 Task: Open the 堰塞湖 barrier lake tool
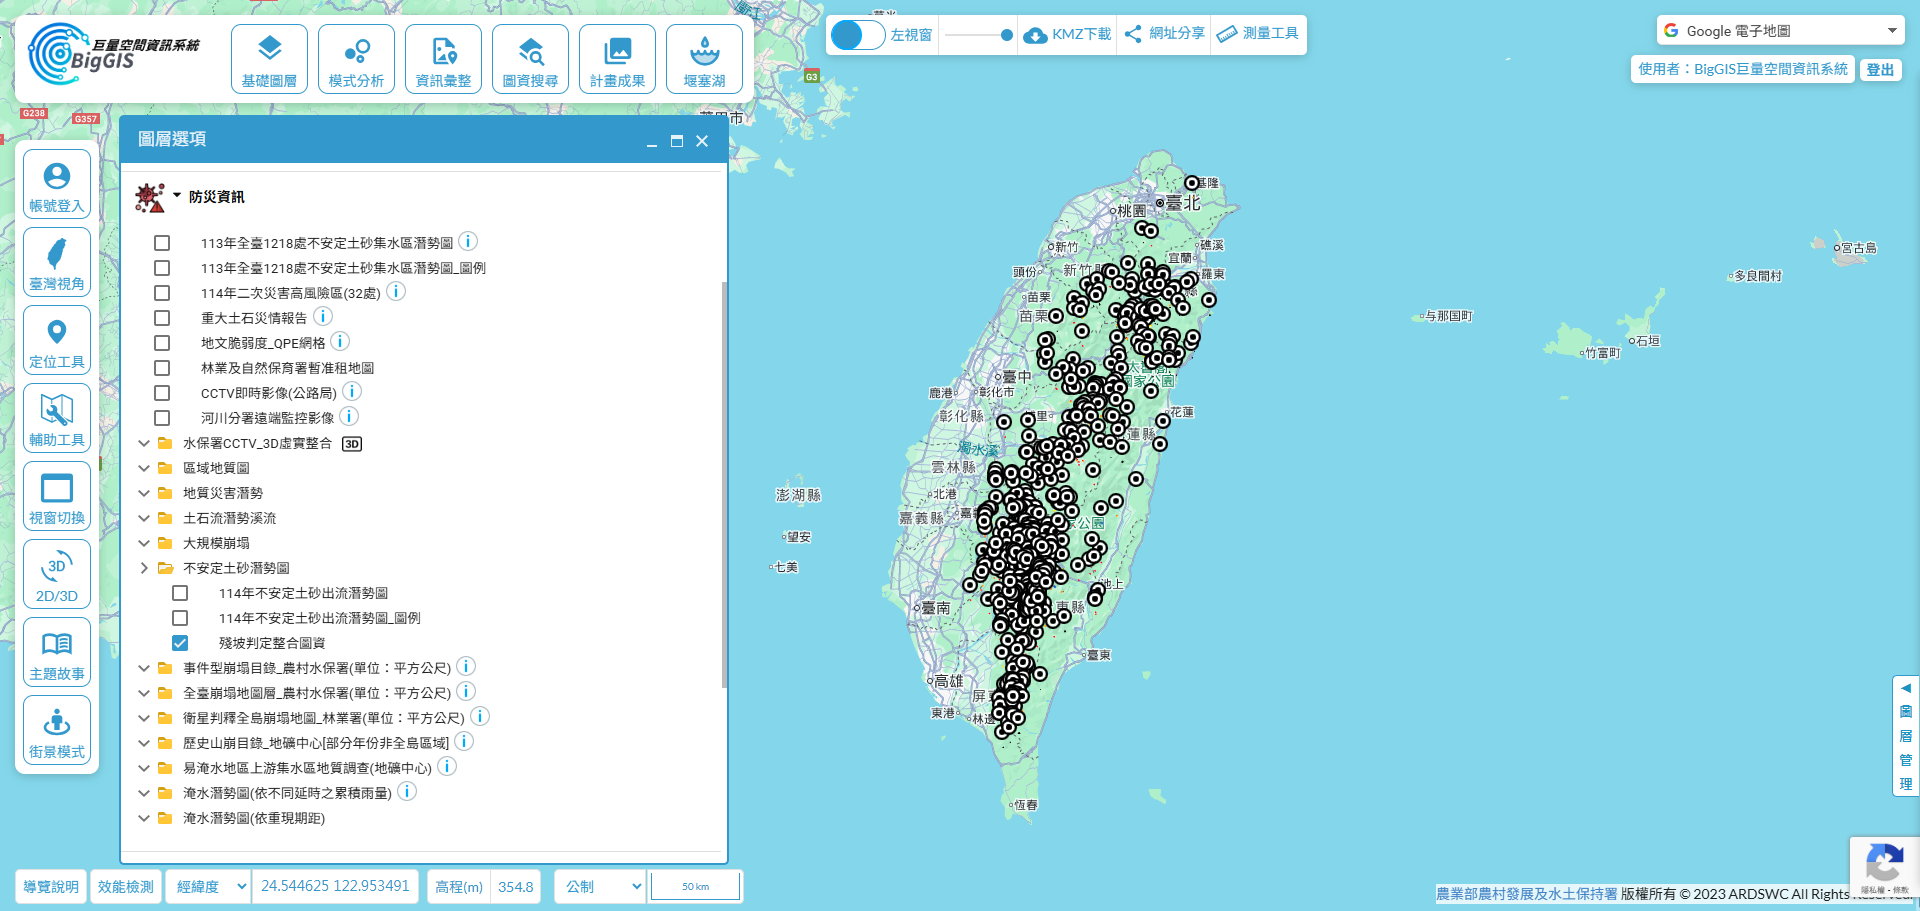(704, 59)
